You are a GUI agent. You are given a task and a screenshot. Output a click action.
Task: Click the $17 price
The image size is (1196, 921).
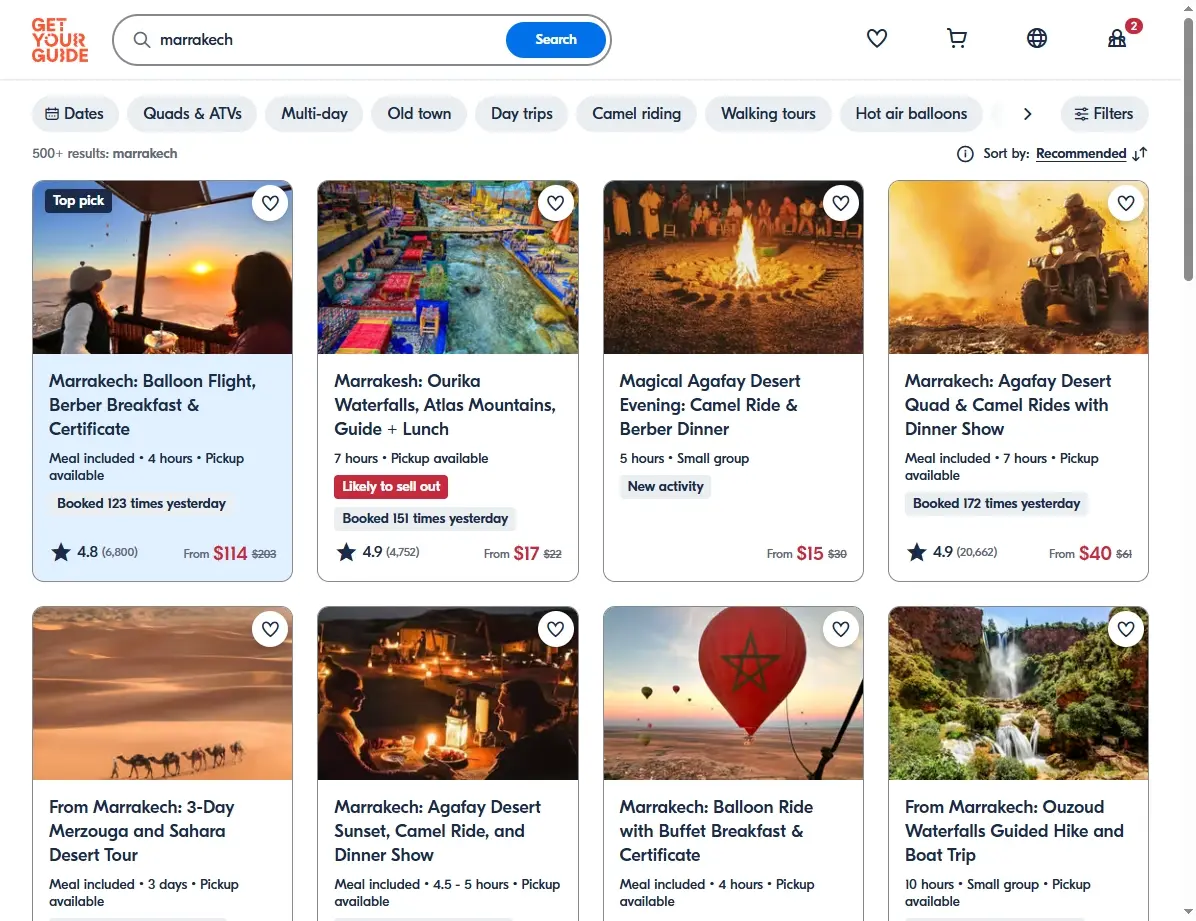pos(526,553)
